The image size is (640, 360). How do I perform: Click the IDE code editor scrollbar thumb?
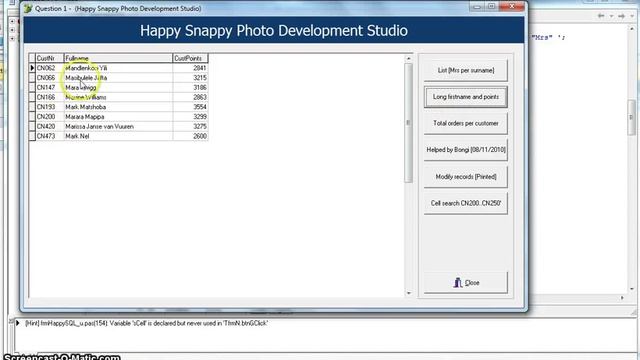631,117
